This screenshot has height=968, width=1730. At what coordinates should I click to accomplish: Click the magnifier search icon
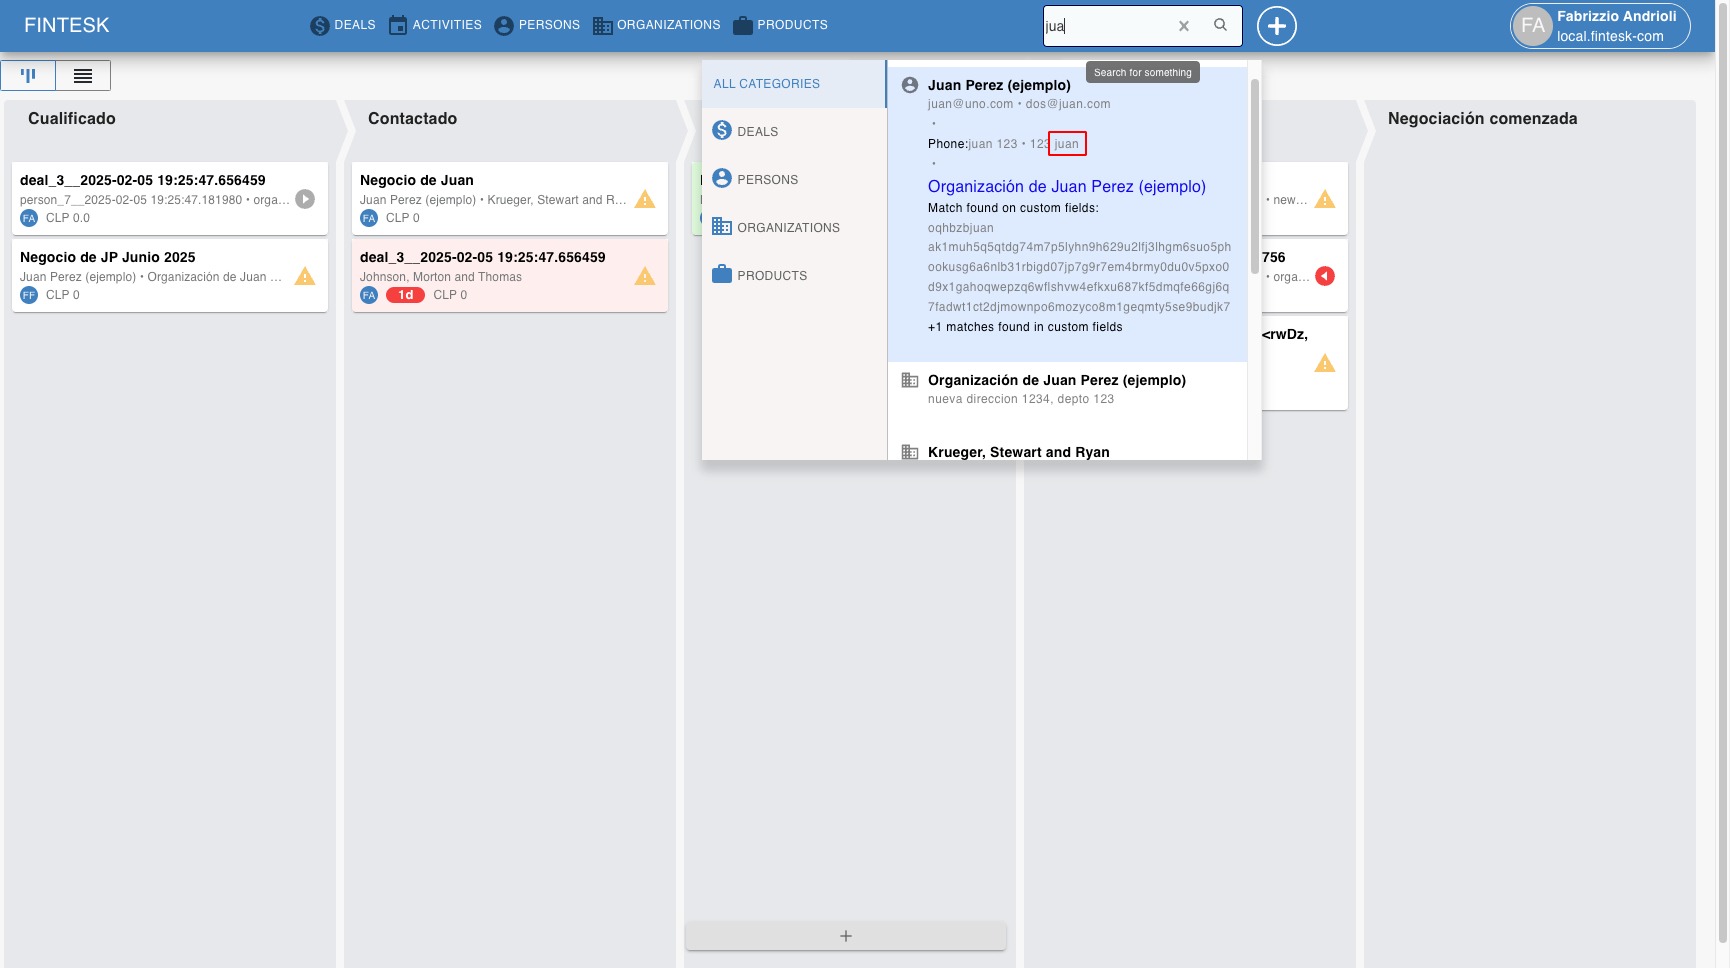tap(1220, 25)
